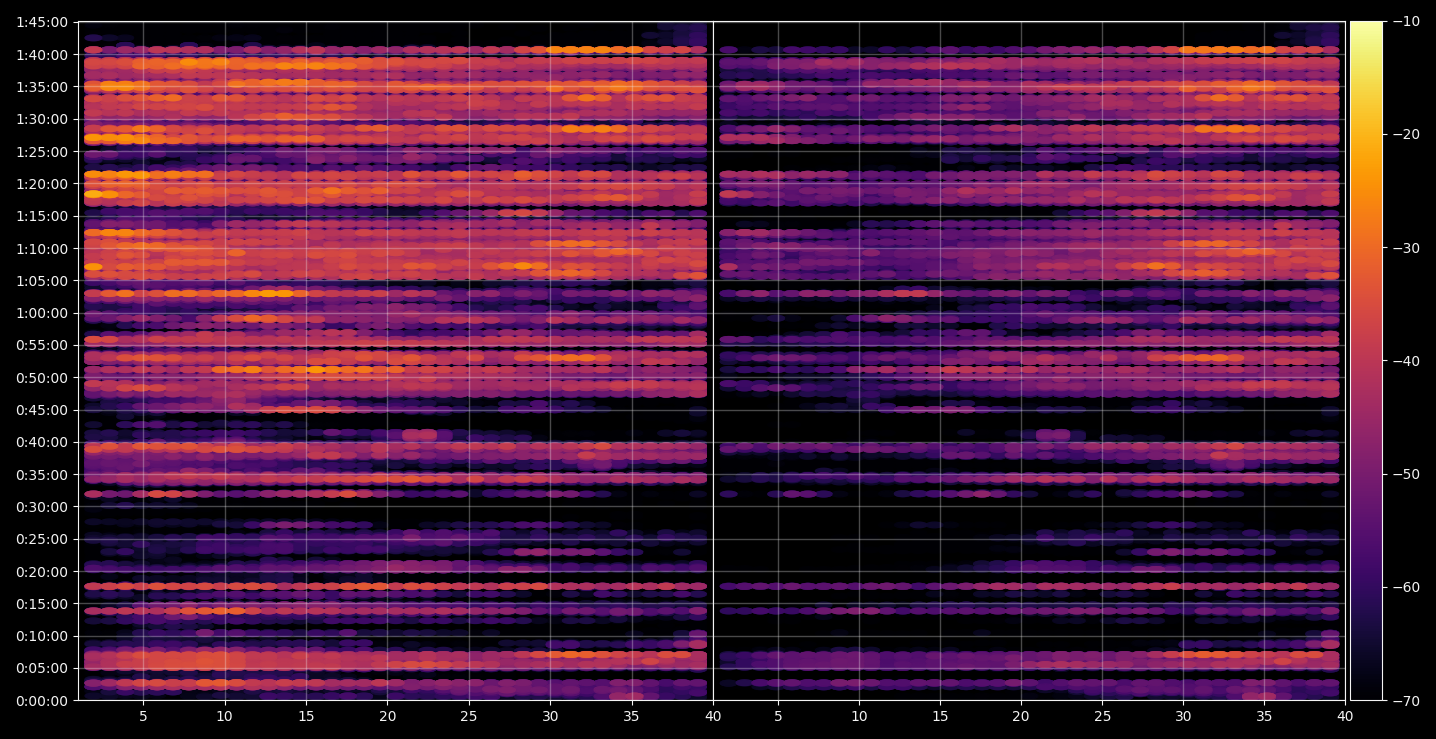Select the −40 colorbar tick label
1436x739 pixels.
pyautogui.click(x=1406, y=361)
